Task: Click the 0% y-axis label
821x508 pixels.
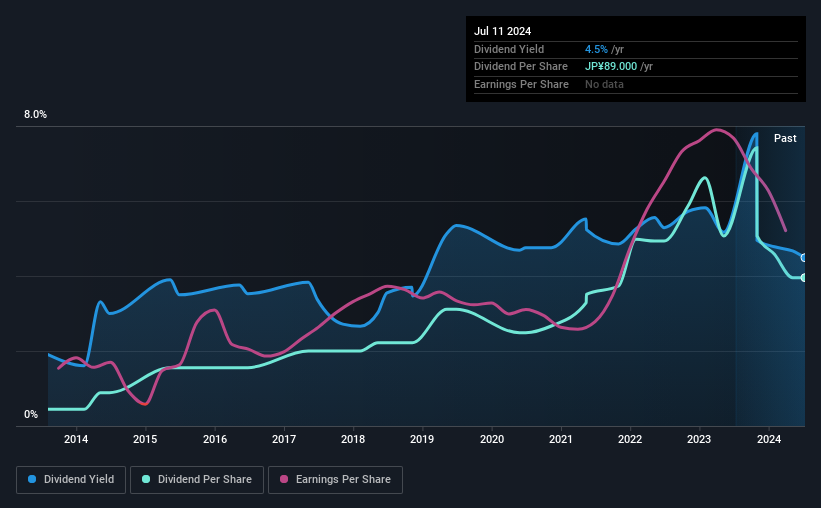Action: pos(31,415)
